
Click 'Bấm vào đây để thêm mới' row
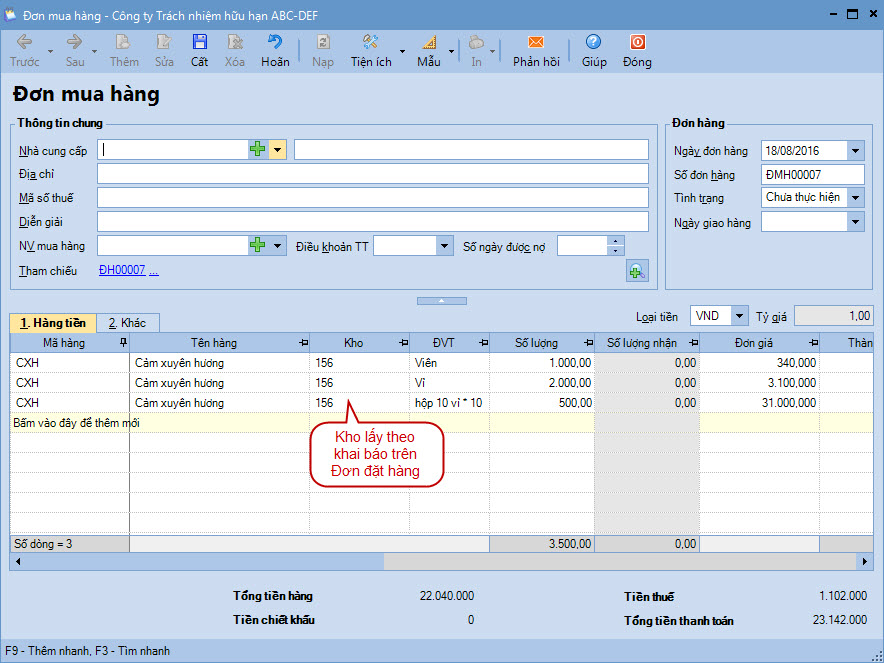pyautogui.click(x=441, y=423)
